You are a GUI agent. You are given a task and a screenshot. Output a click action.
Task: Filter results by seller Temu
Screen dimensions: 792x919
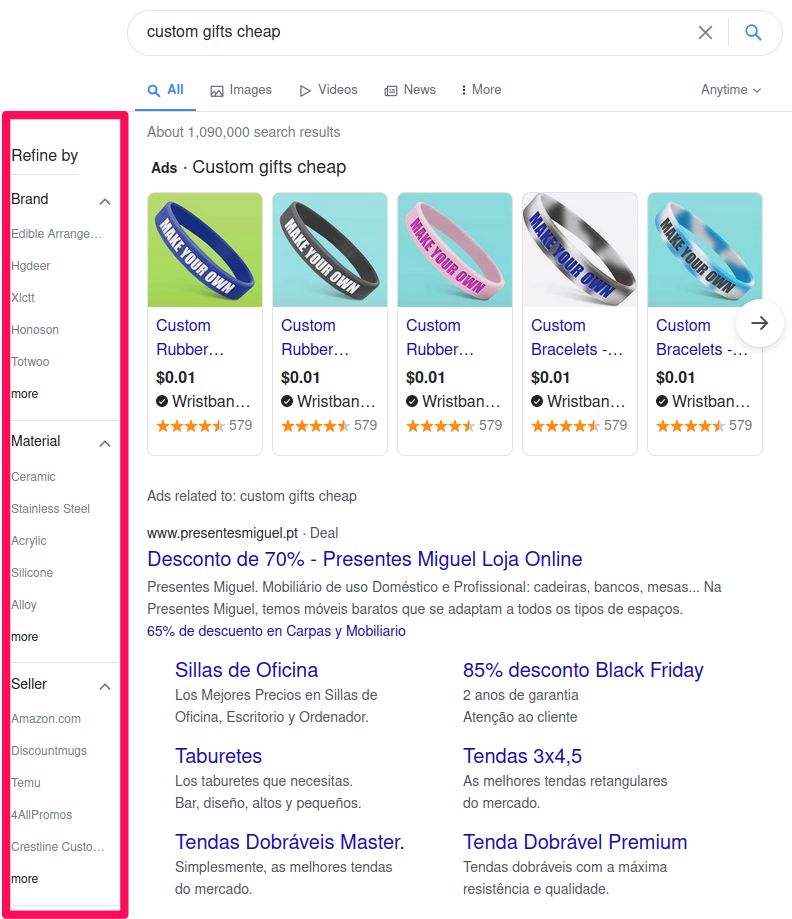[26, 783]
